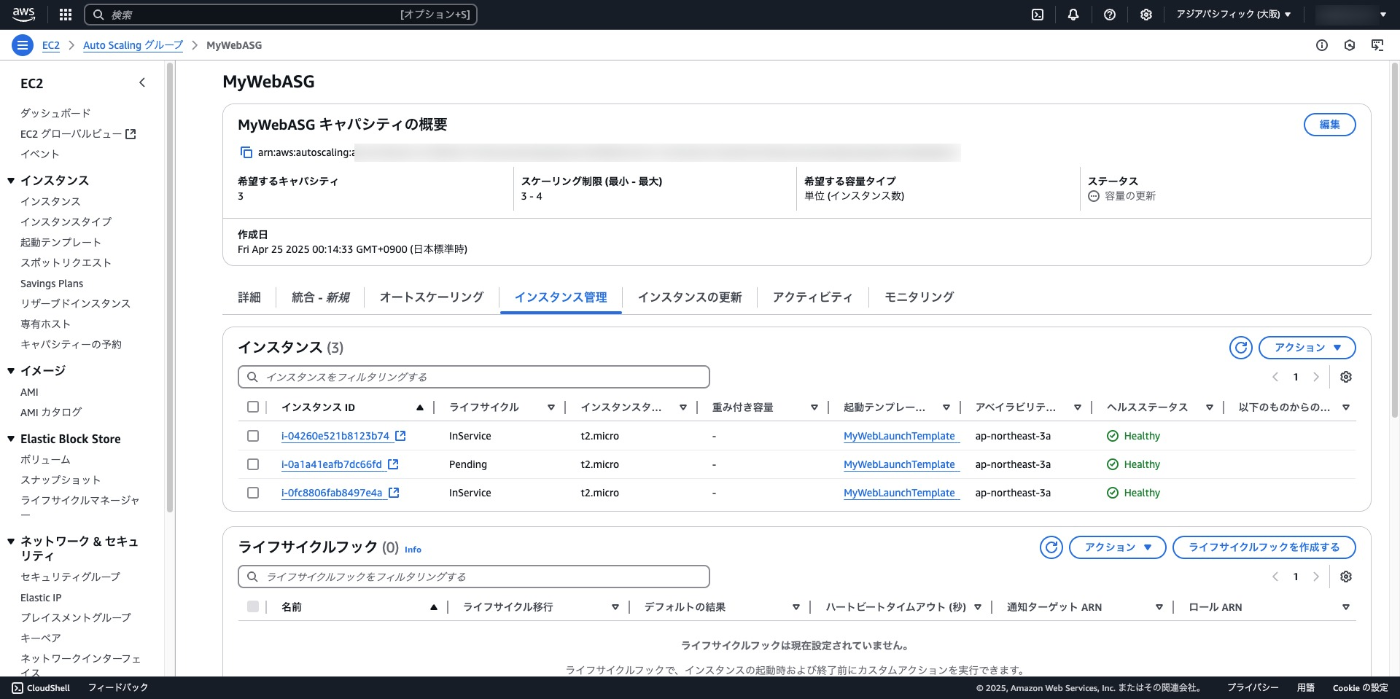Open the lifecycle hooks Info link

tap(413, 549)
